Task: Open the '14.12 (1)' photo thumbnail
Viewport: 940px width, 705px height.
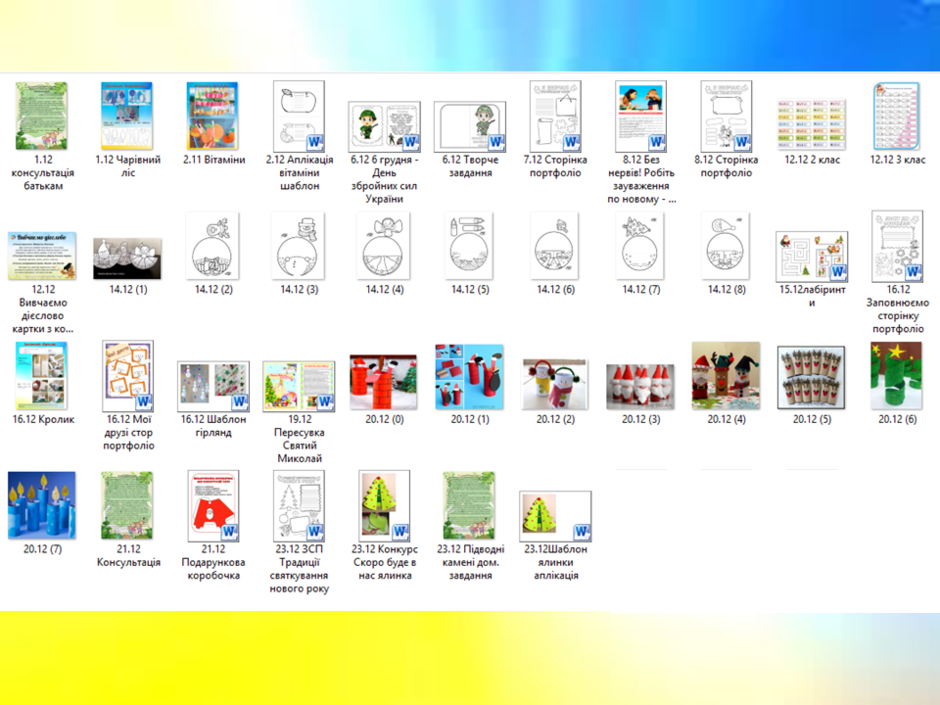Action: point(127,258)
